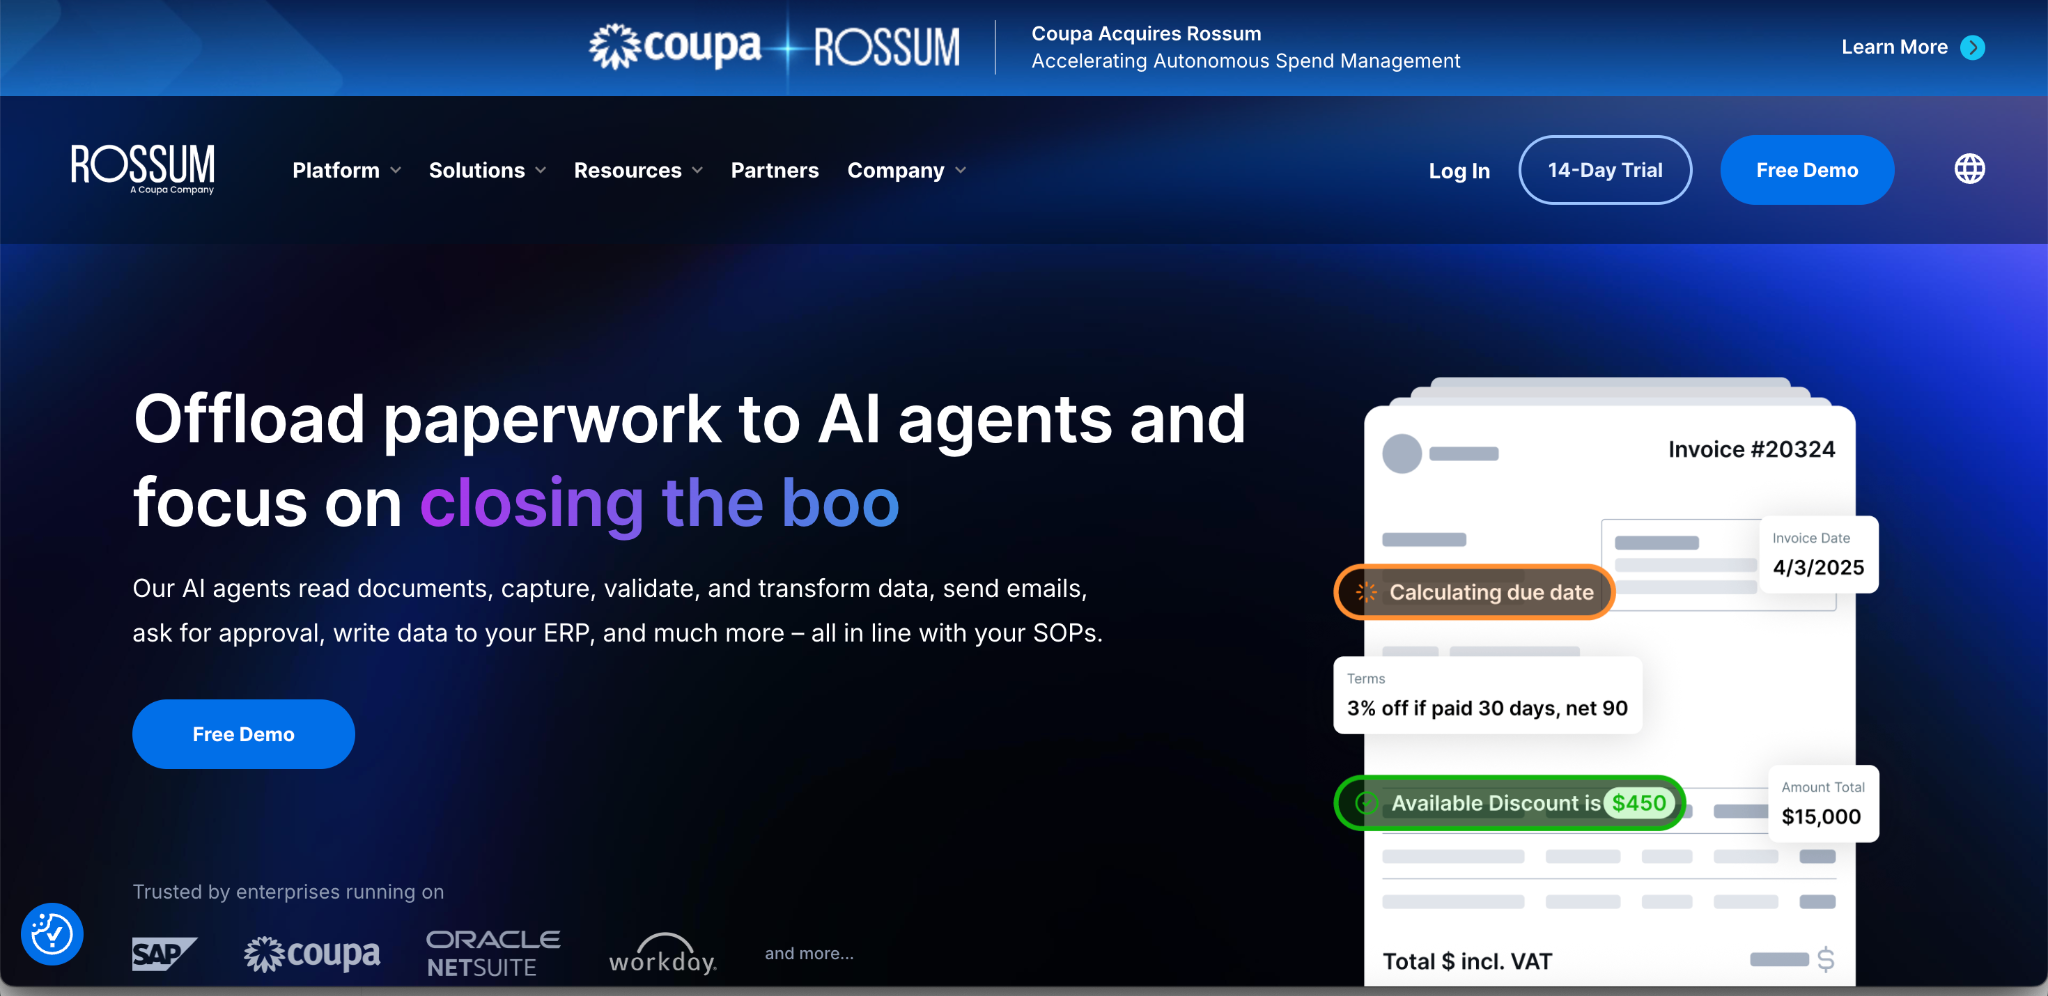Expand the Resources dropdown chevron
Image resolution: width=2048 pixels, height=996 pixels.
[698, 170]
